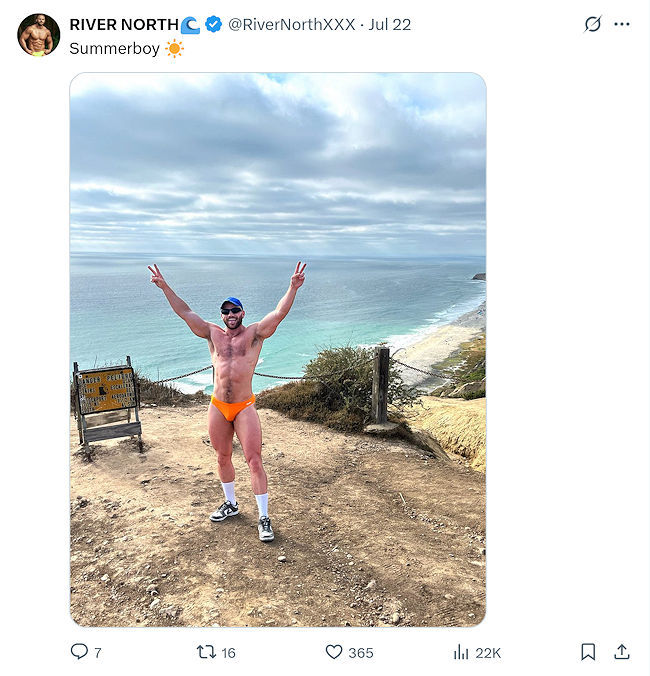Click the Grok explain icon
This screenshot has height=676, width=650.
[593, 24]
